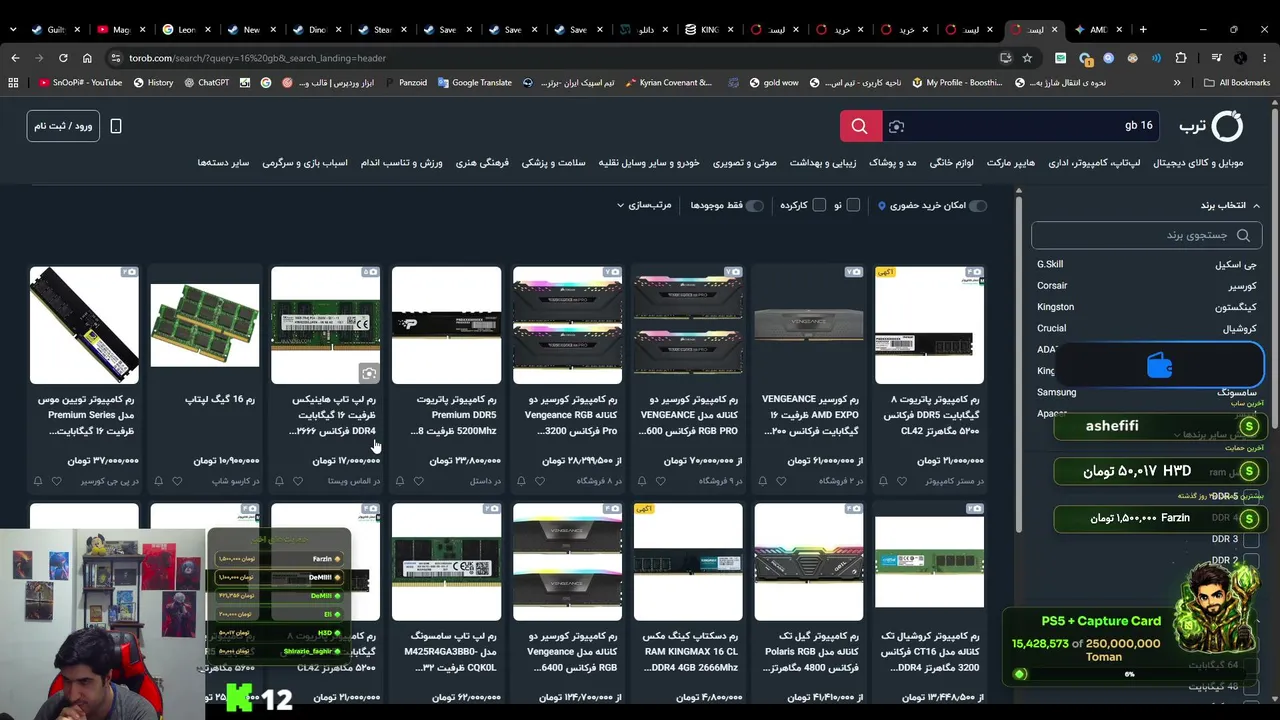Click the red search button in Torob header
Screen dimensions: 1280x720
859,126
